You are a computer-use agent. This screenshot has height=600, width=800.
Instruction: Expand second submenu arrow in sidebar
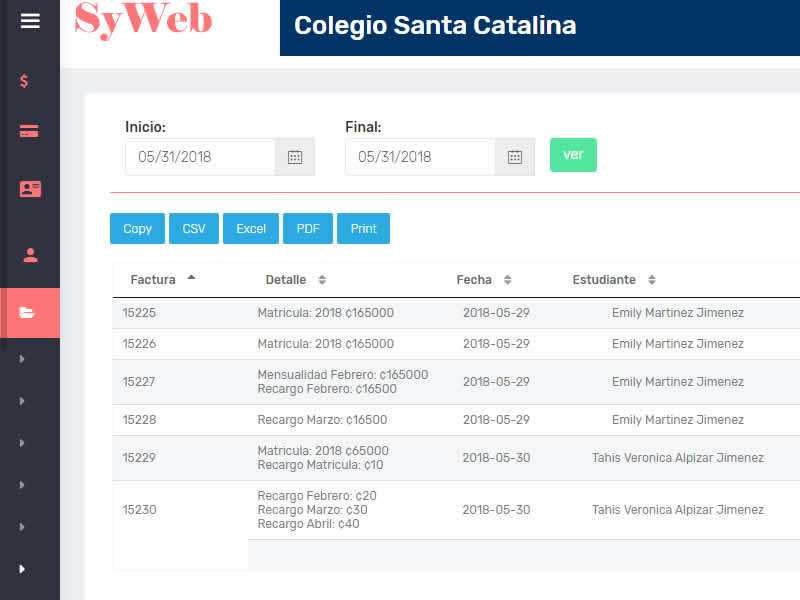pyautogui.click(x=21, y=401)
